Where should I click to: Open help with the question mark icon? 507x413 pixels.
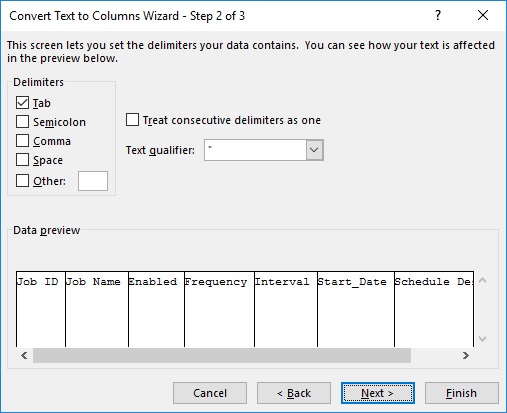click(x=438, y=15)
